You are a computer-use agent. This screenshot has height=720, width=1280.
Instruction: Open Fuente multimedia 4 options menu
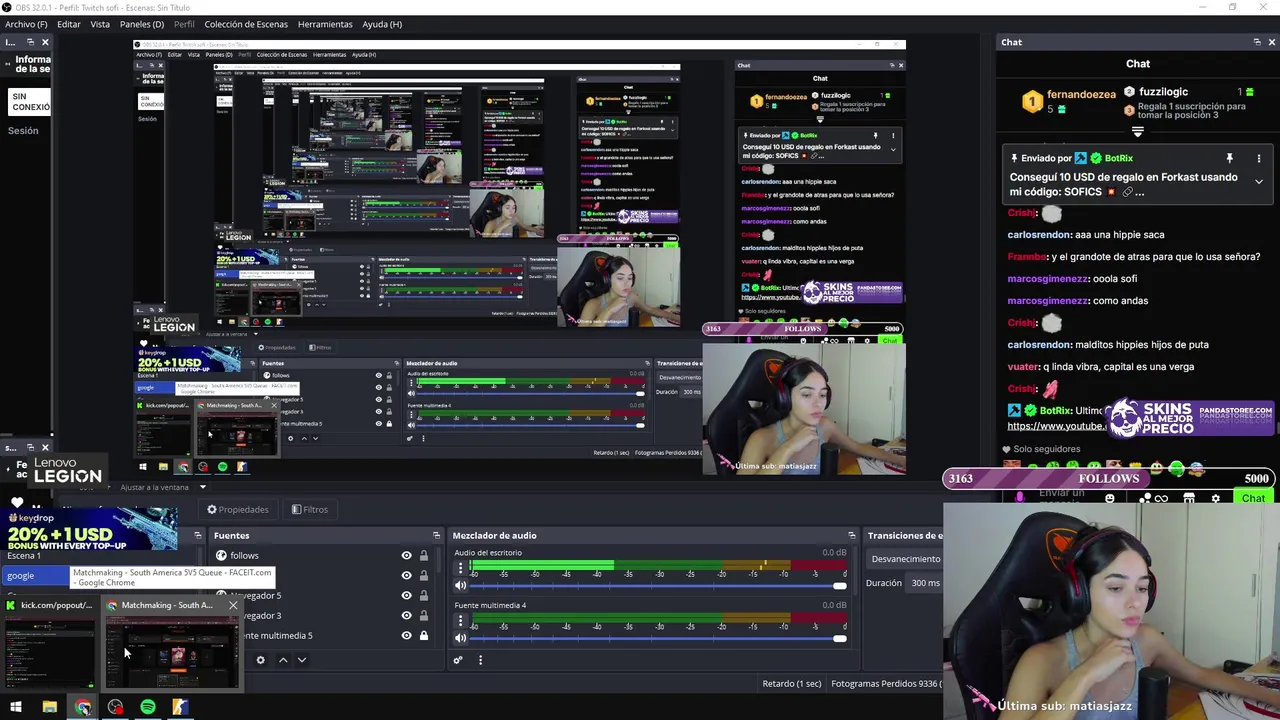461,621
